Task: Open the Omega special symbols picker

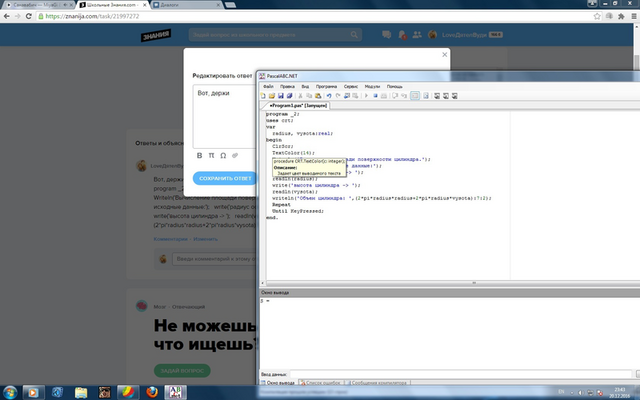Action: (223, 155)
